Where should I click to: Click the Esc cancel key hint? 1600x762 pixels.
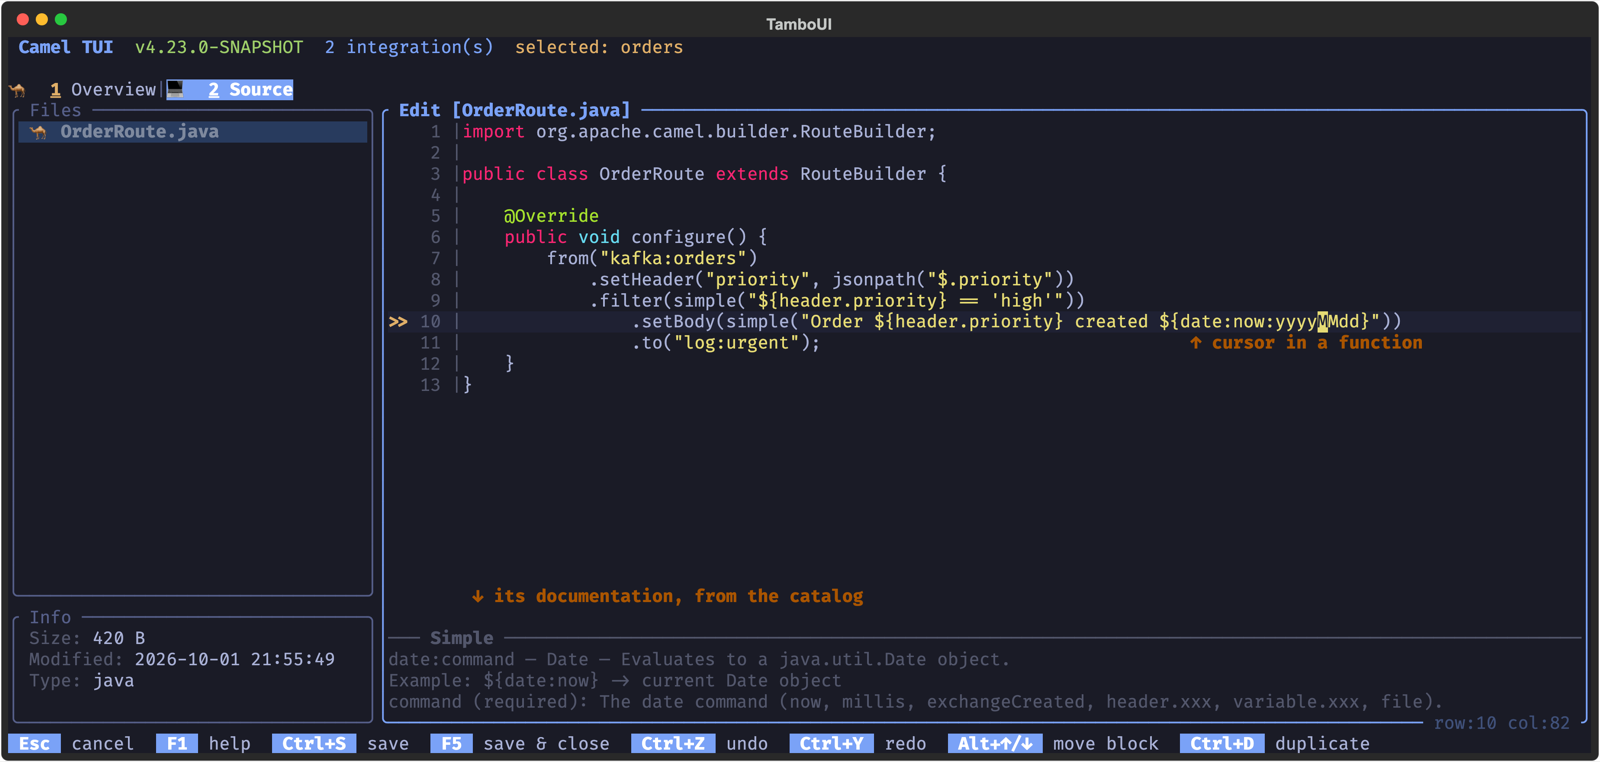[x=71, y=744]
